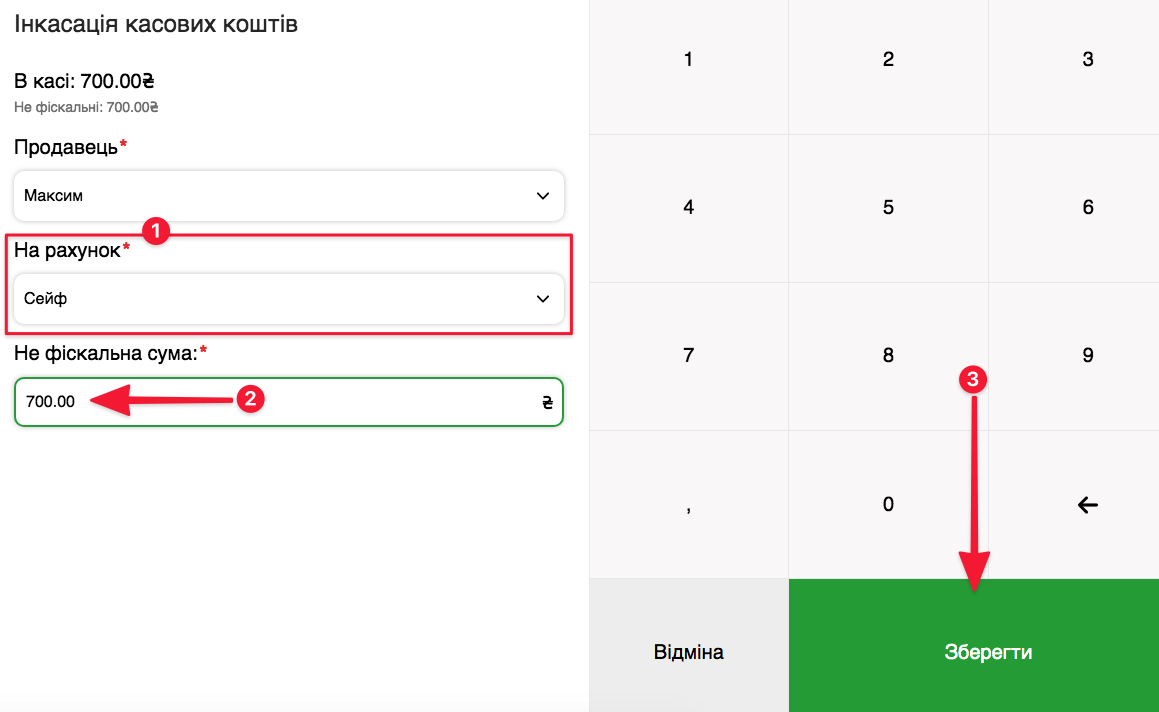
Task: Click the hryvnia currency symbol in amount field
Action: (547, 403)
